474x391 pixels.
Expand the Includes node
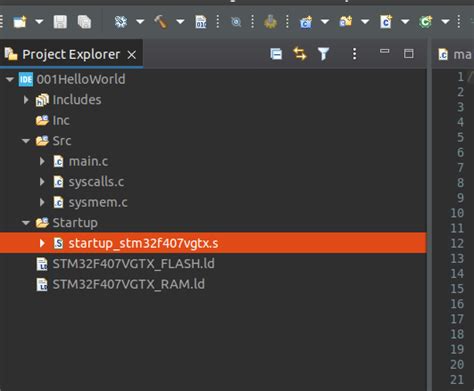(26, 100)
